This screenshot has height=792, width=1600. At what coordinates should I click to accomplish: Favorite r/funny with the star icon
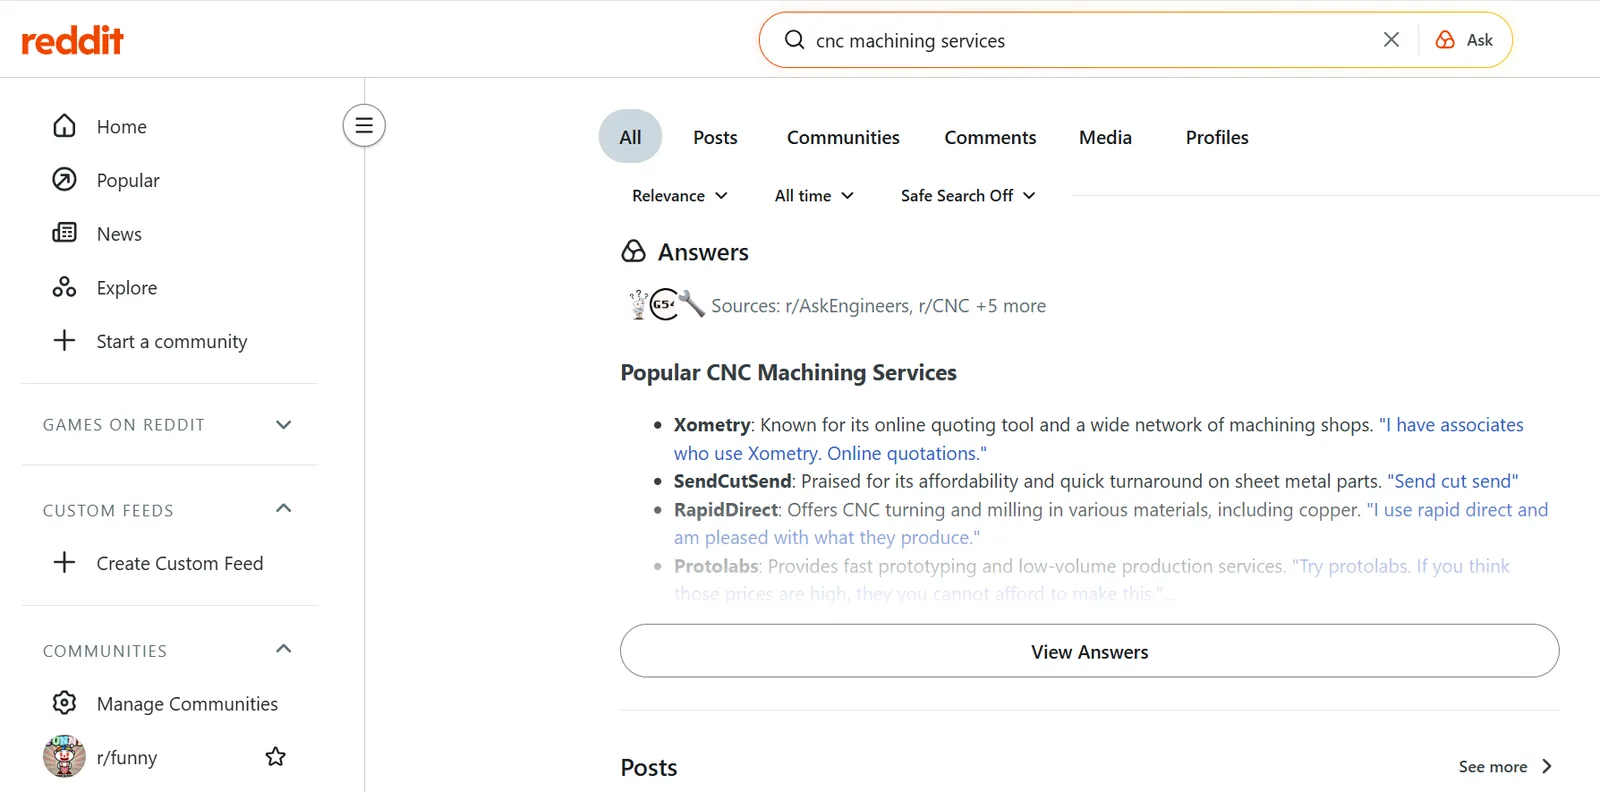point(276,757)
